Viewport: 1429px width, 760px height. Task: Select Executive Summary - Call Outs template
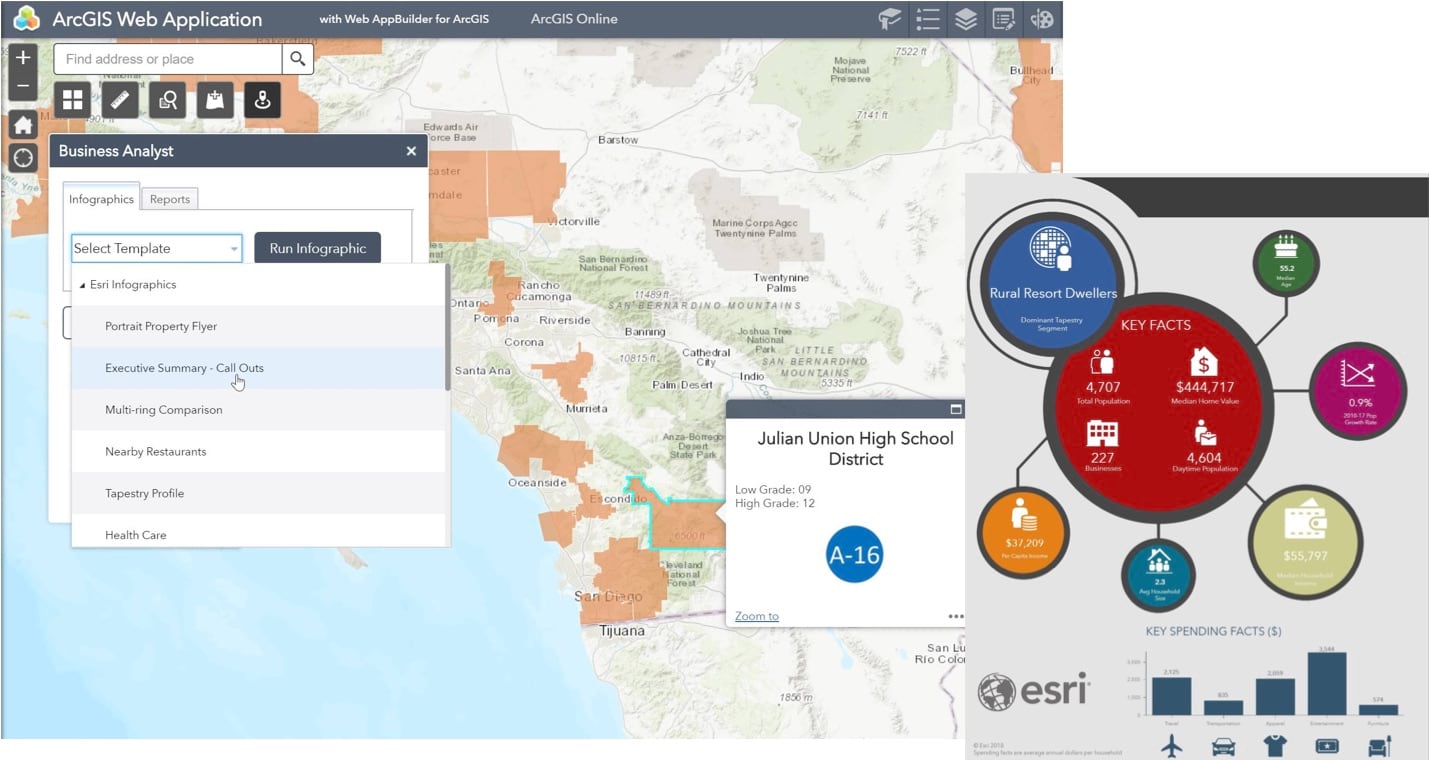pyautogui.click(x=183, y=368)
